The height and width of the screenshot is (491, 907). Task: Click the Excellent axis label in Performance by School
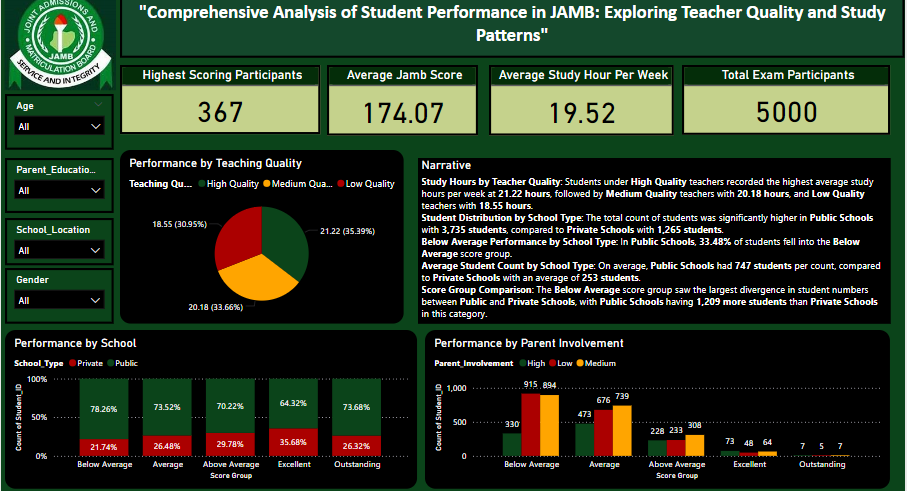coord(294,464)
